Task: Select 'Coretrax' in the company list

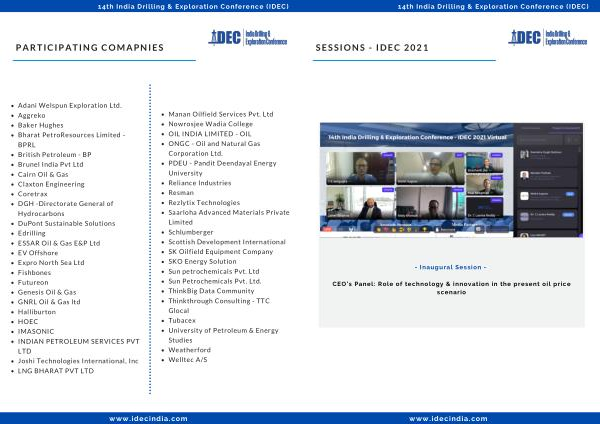Action: [x=33, y=194]
